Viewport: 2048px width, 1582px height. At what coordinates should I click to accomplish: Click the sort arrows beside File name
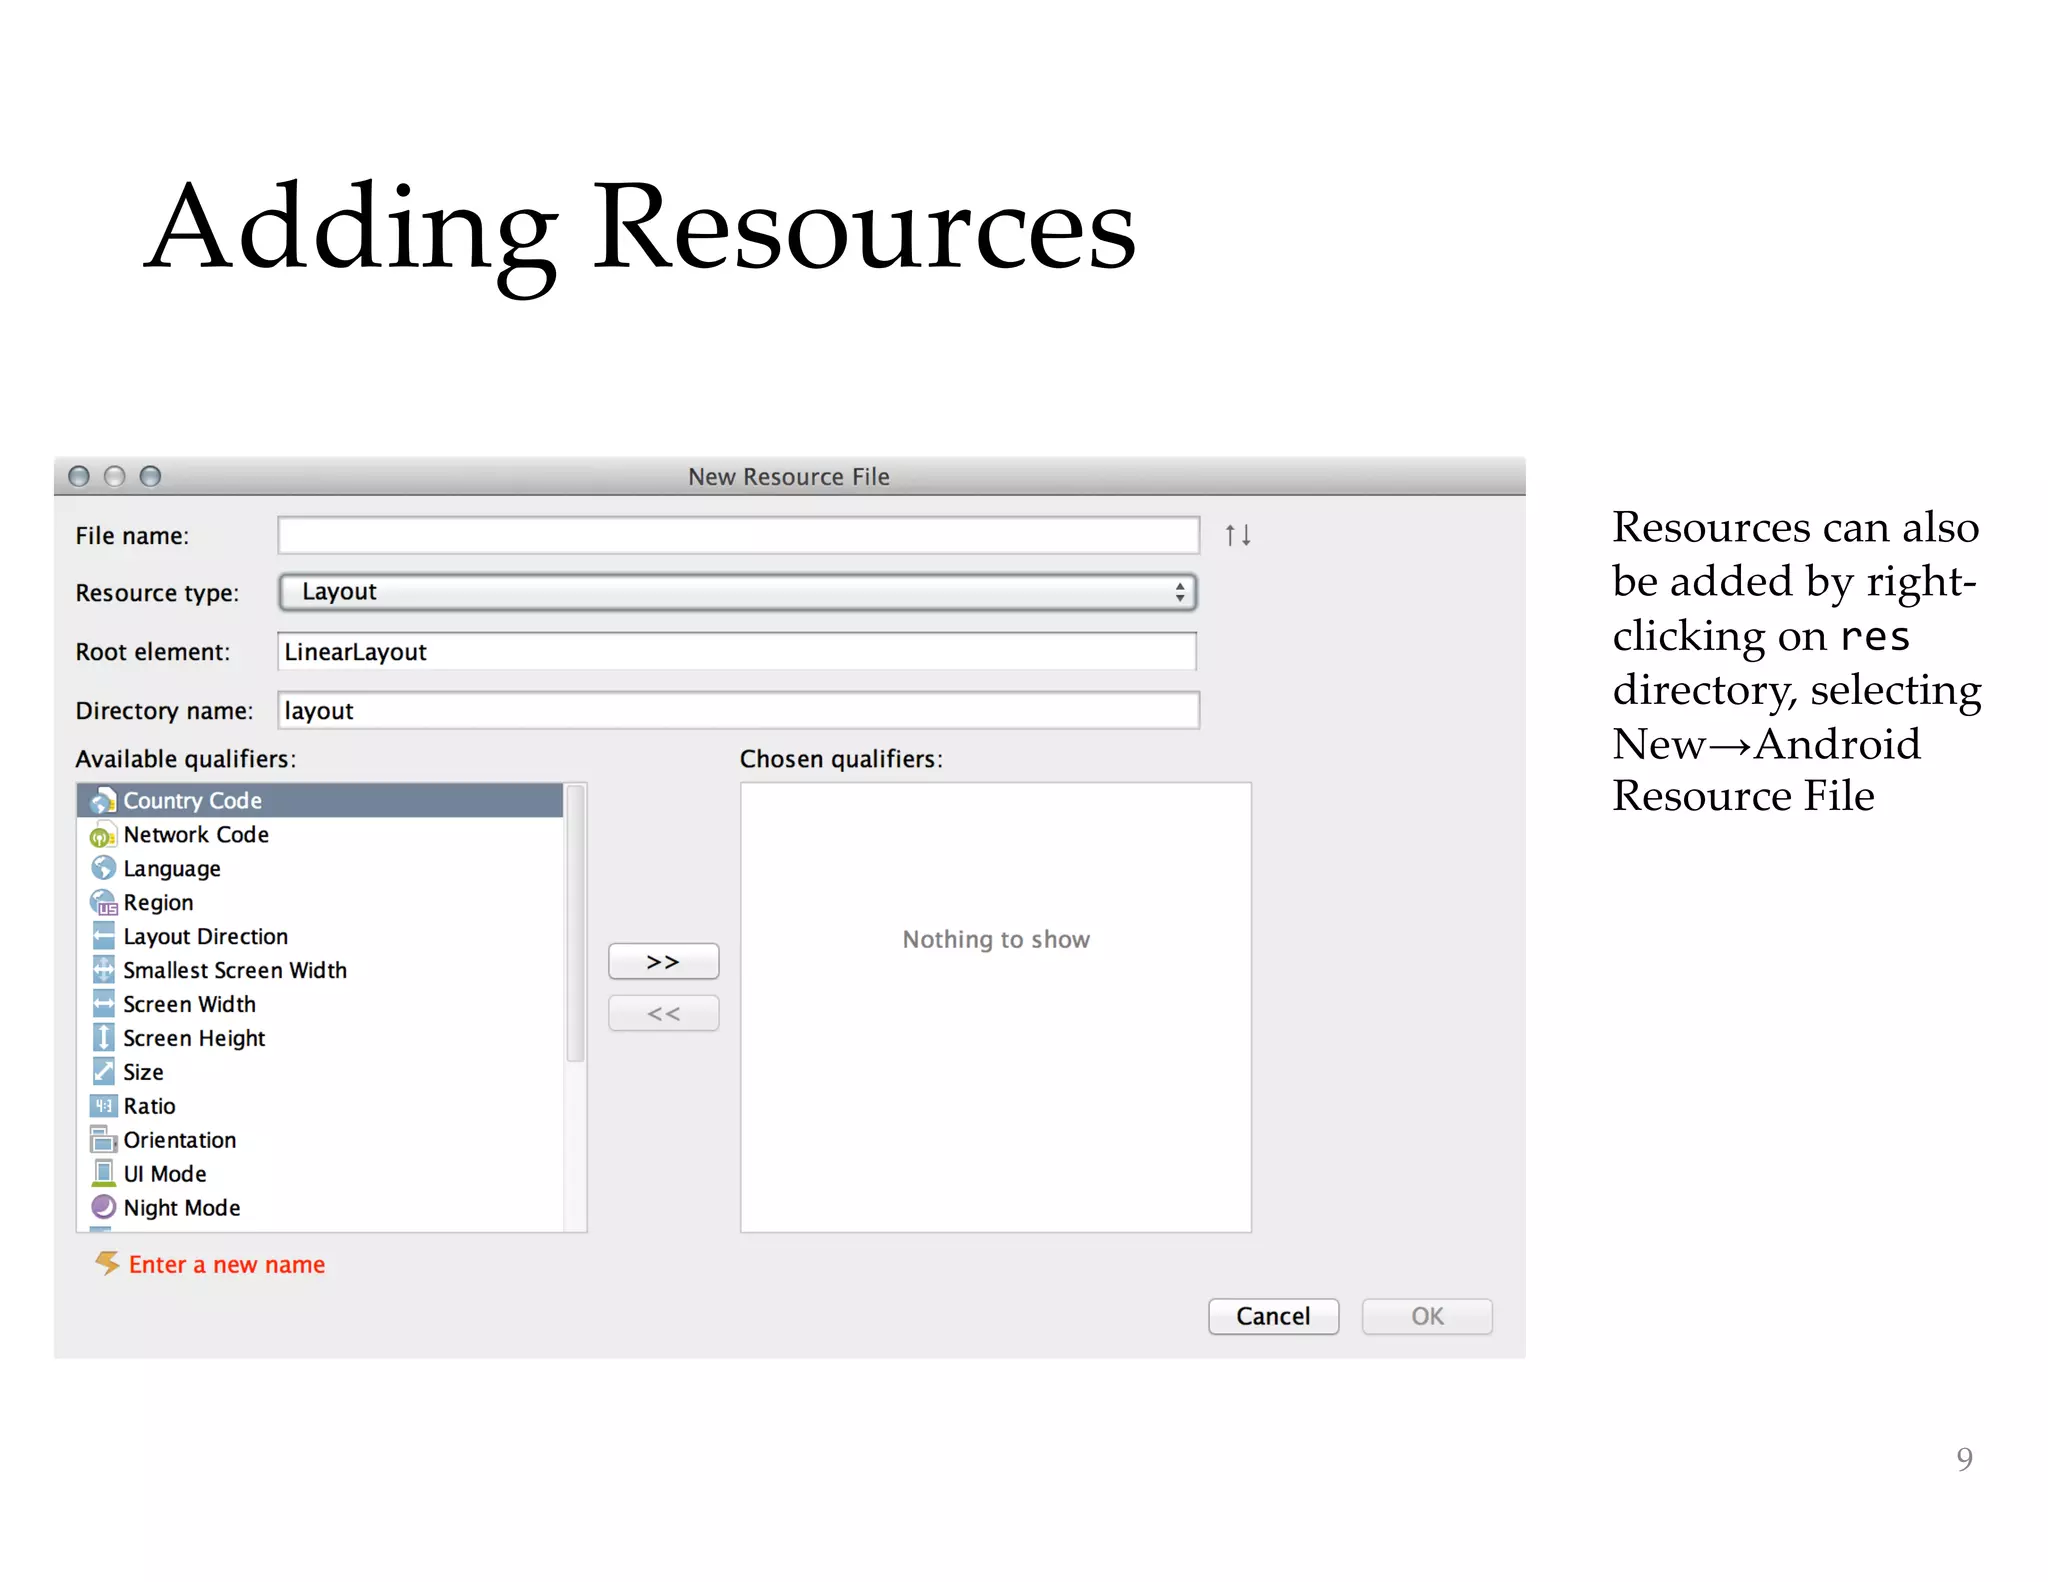[1238, 536]
